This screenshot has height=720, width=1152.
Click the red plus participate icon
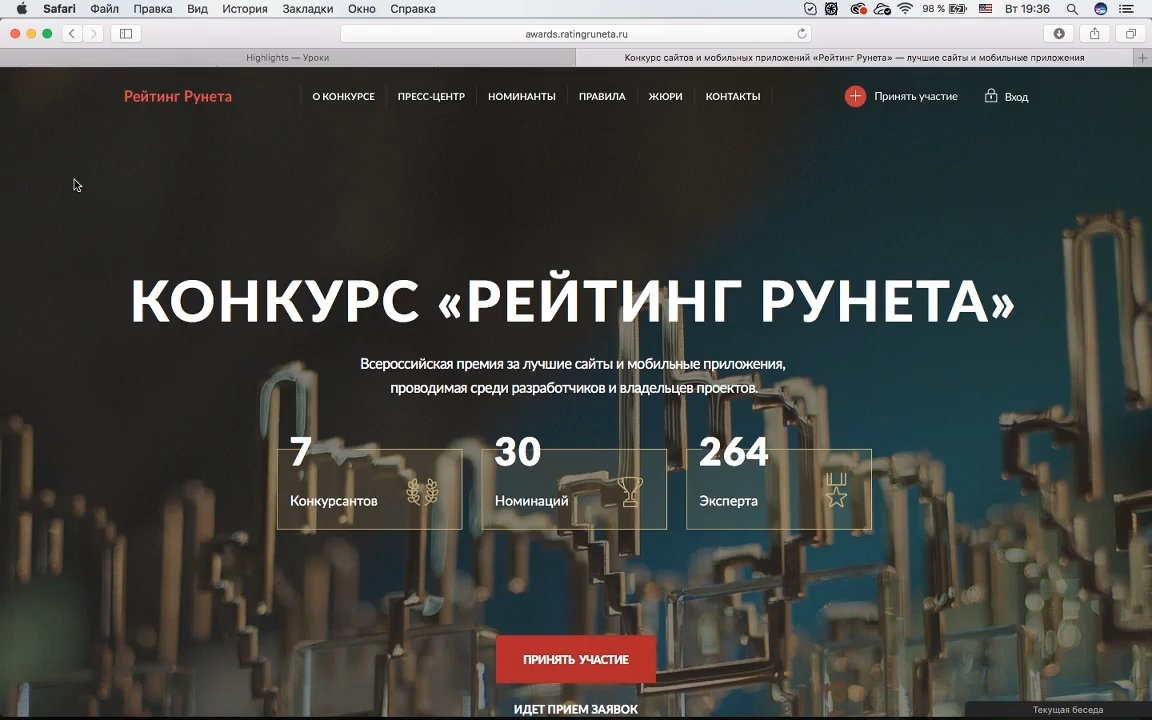(855, 96)
